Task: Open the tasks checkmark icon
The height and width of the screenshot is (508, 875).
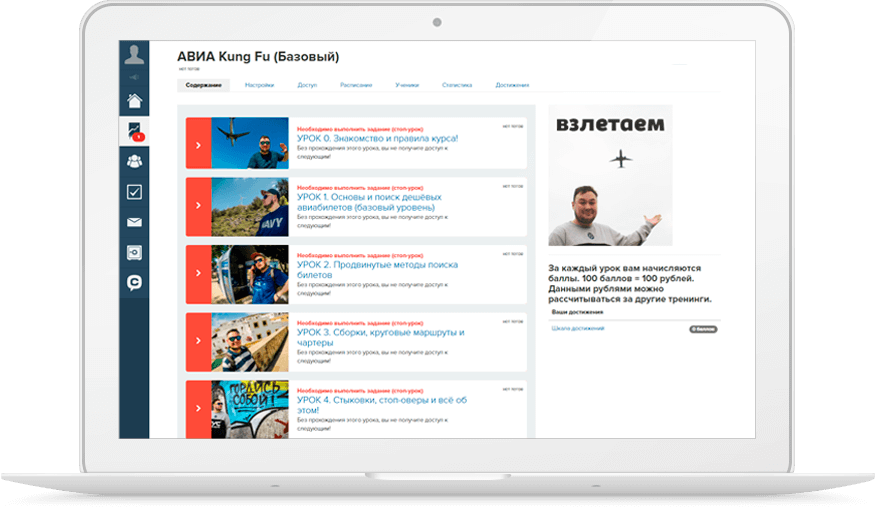Action: point(134,192)
